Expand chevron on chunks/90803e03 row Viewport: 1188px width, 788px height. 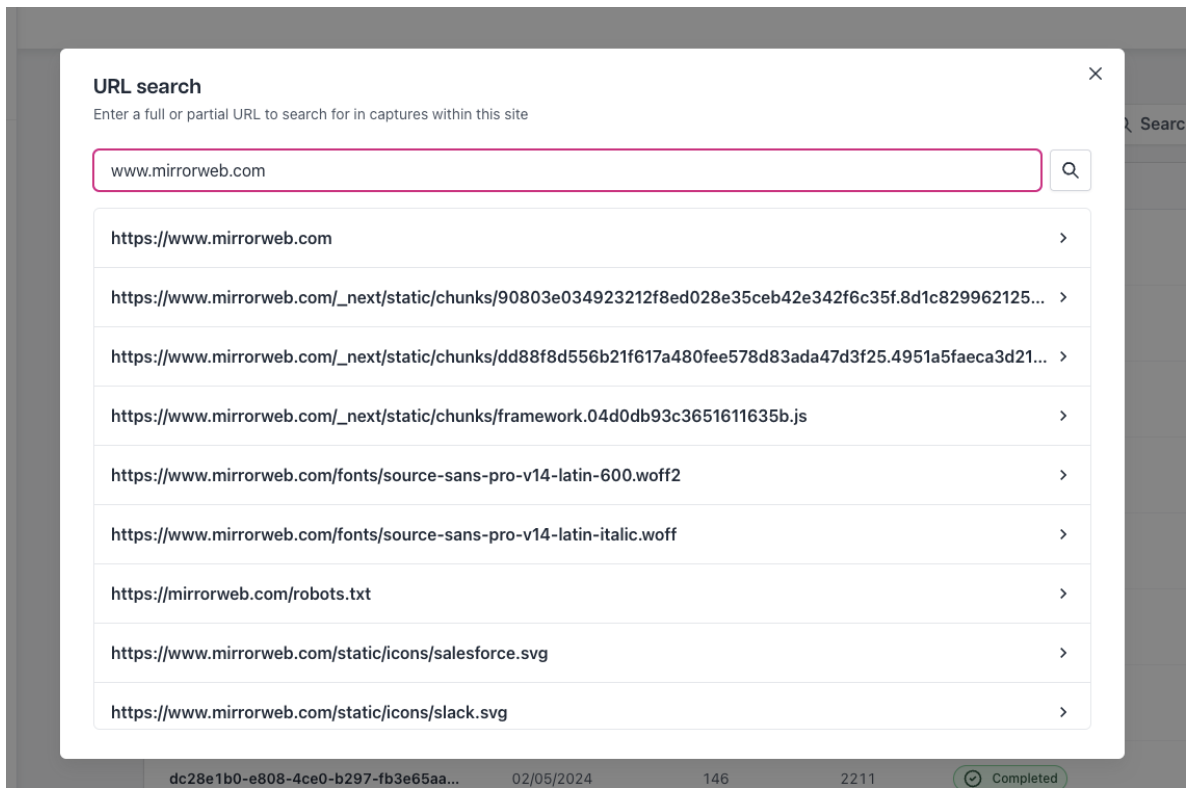click(1063, 297)
